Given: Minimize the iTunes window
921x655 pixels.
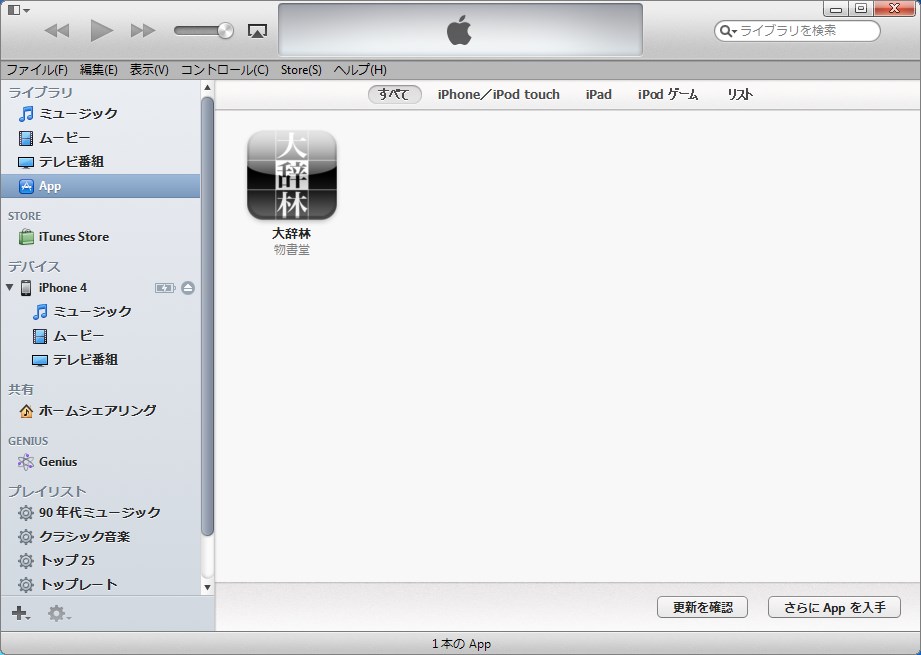Looking at the screenshot, I should 836,8.
